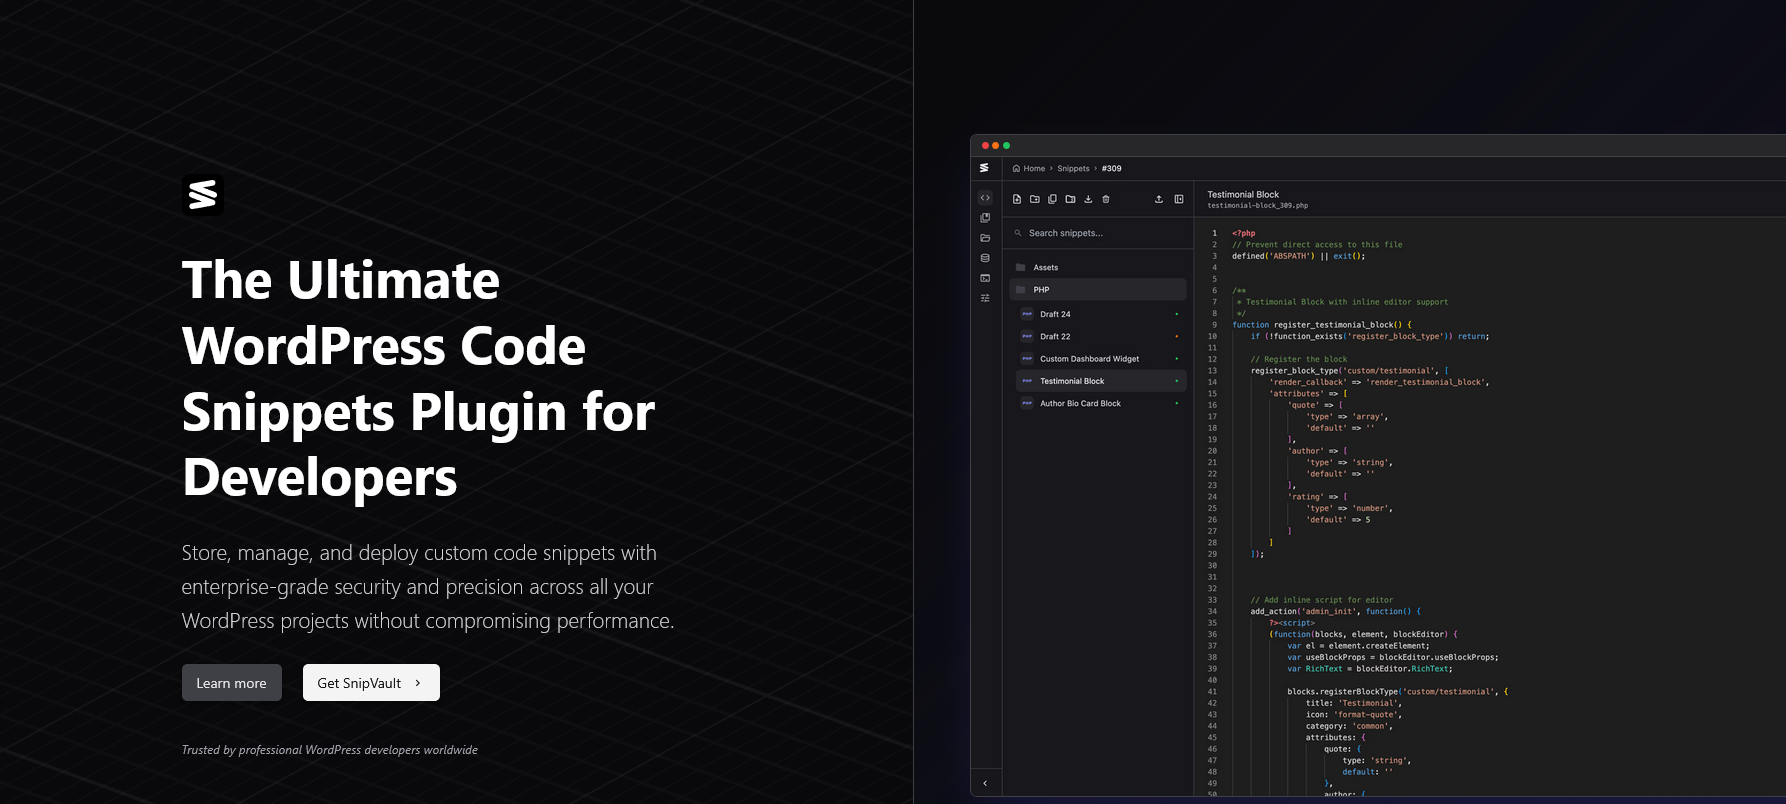The image size is (1786, 804).
Task: Toggle the side panel layout icon
Action: pos(1179,199)
